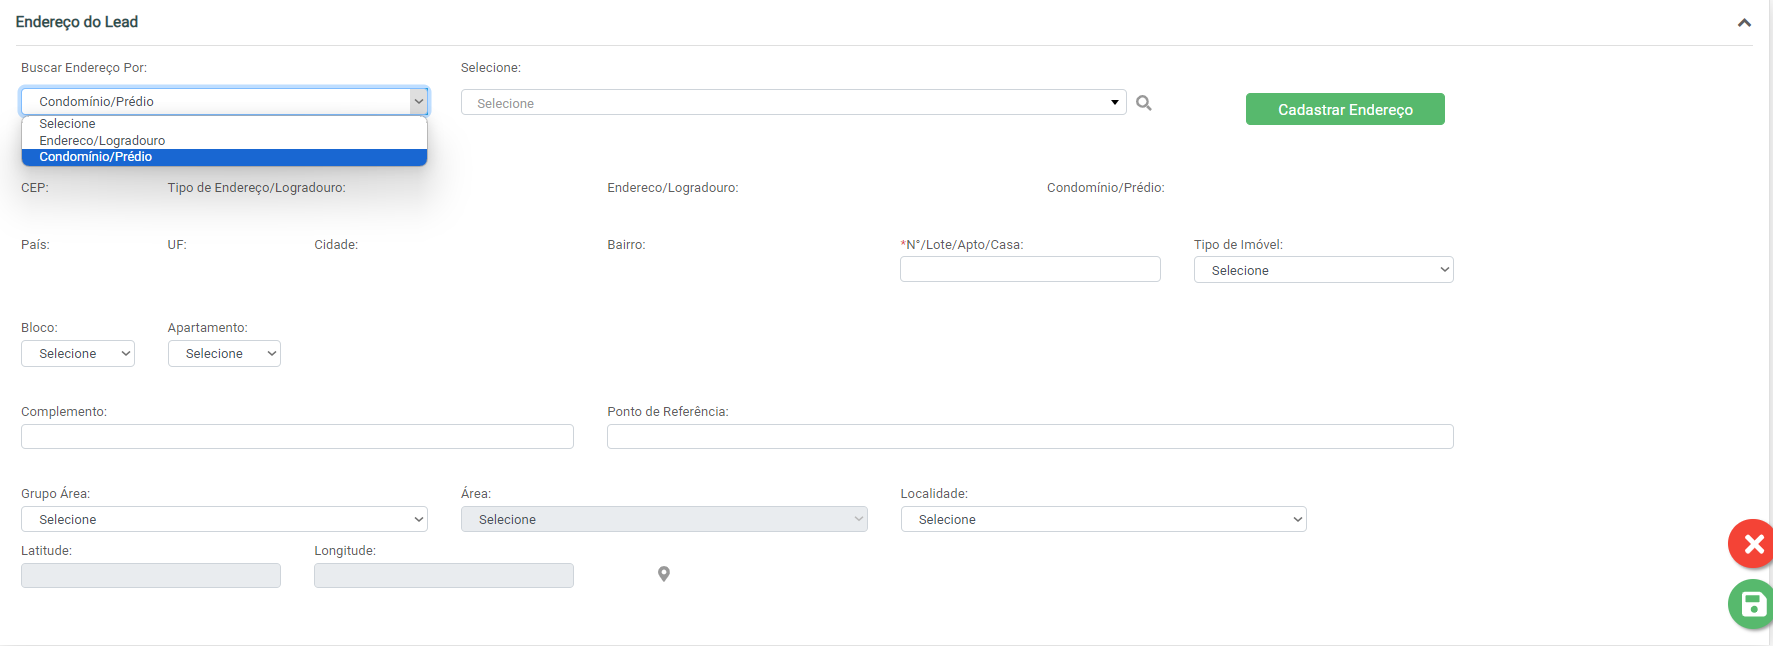Click the disabled Área dropdown
Screen dimensions: 1773x646
(x=663, y=519)
